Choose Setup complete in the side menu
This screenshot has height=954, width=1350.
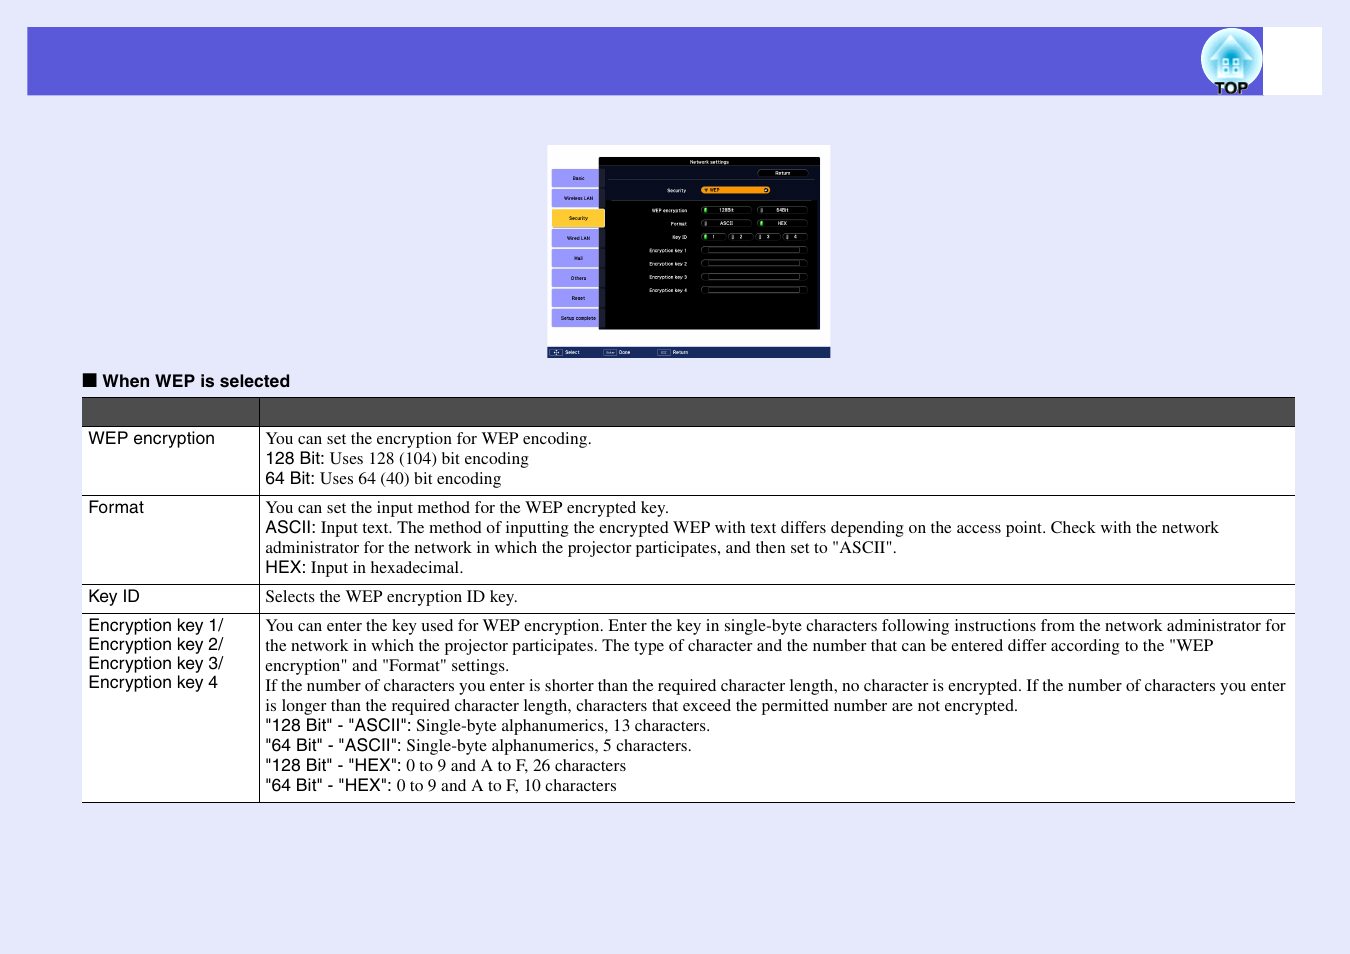click(x=577, y=318)
